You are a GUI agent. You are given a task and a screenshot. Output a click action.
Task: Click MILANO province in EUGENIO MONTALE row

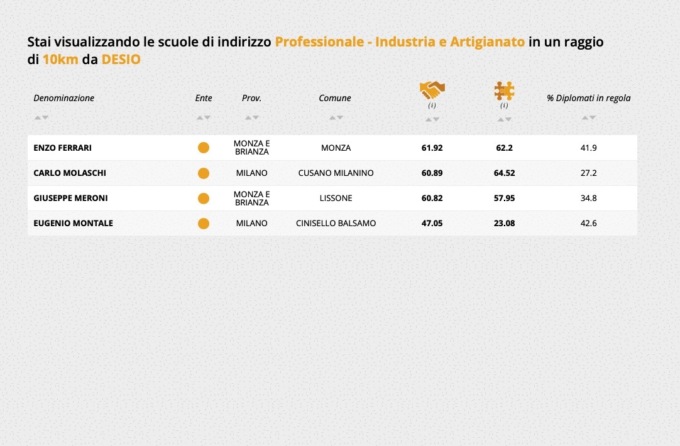point(252,223)
